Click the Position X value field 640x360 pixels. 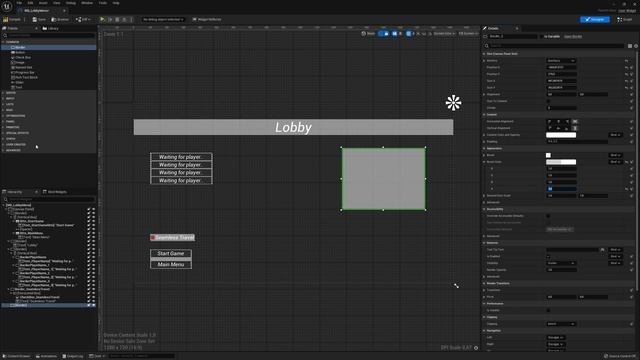pyautogui.click(x=561, y=67)
